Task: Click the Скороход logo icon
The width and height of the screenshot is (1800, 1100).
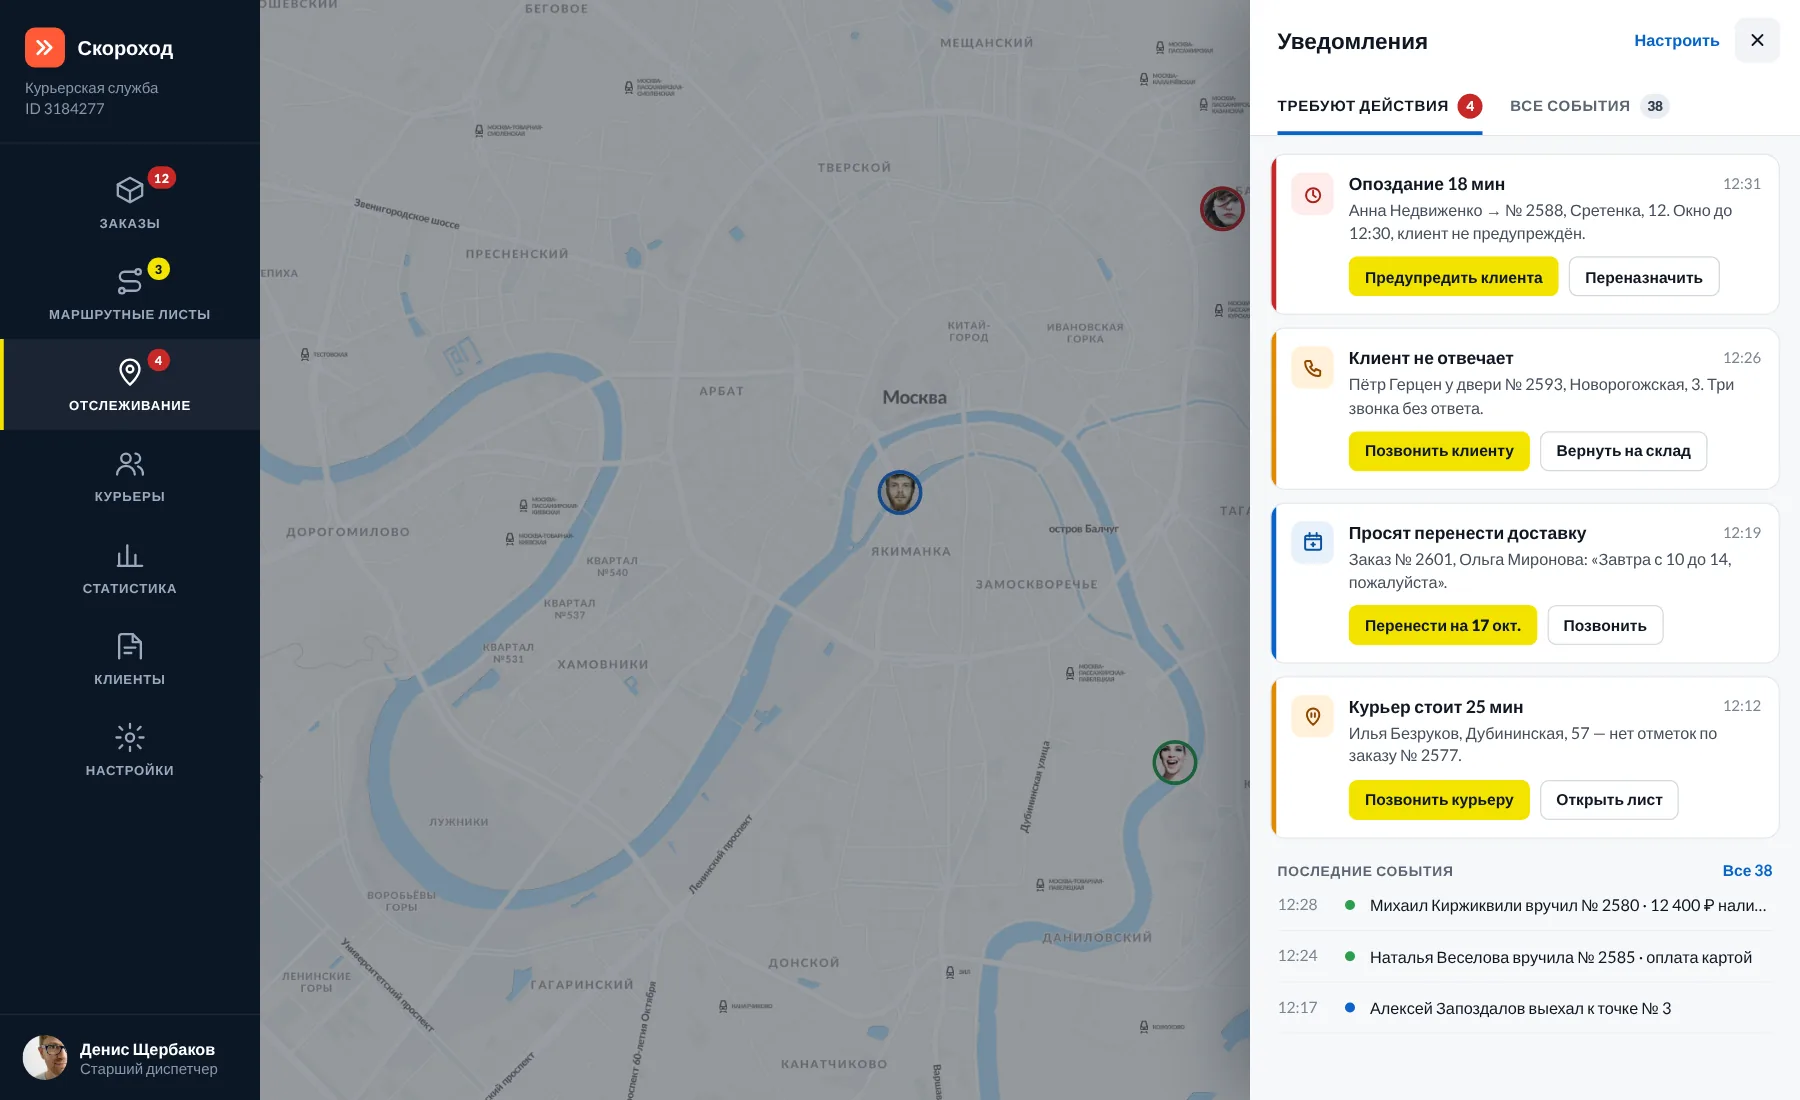Action: coord(45,47)
